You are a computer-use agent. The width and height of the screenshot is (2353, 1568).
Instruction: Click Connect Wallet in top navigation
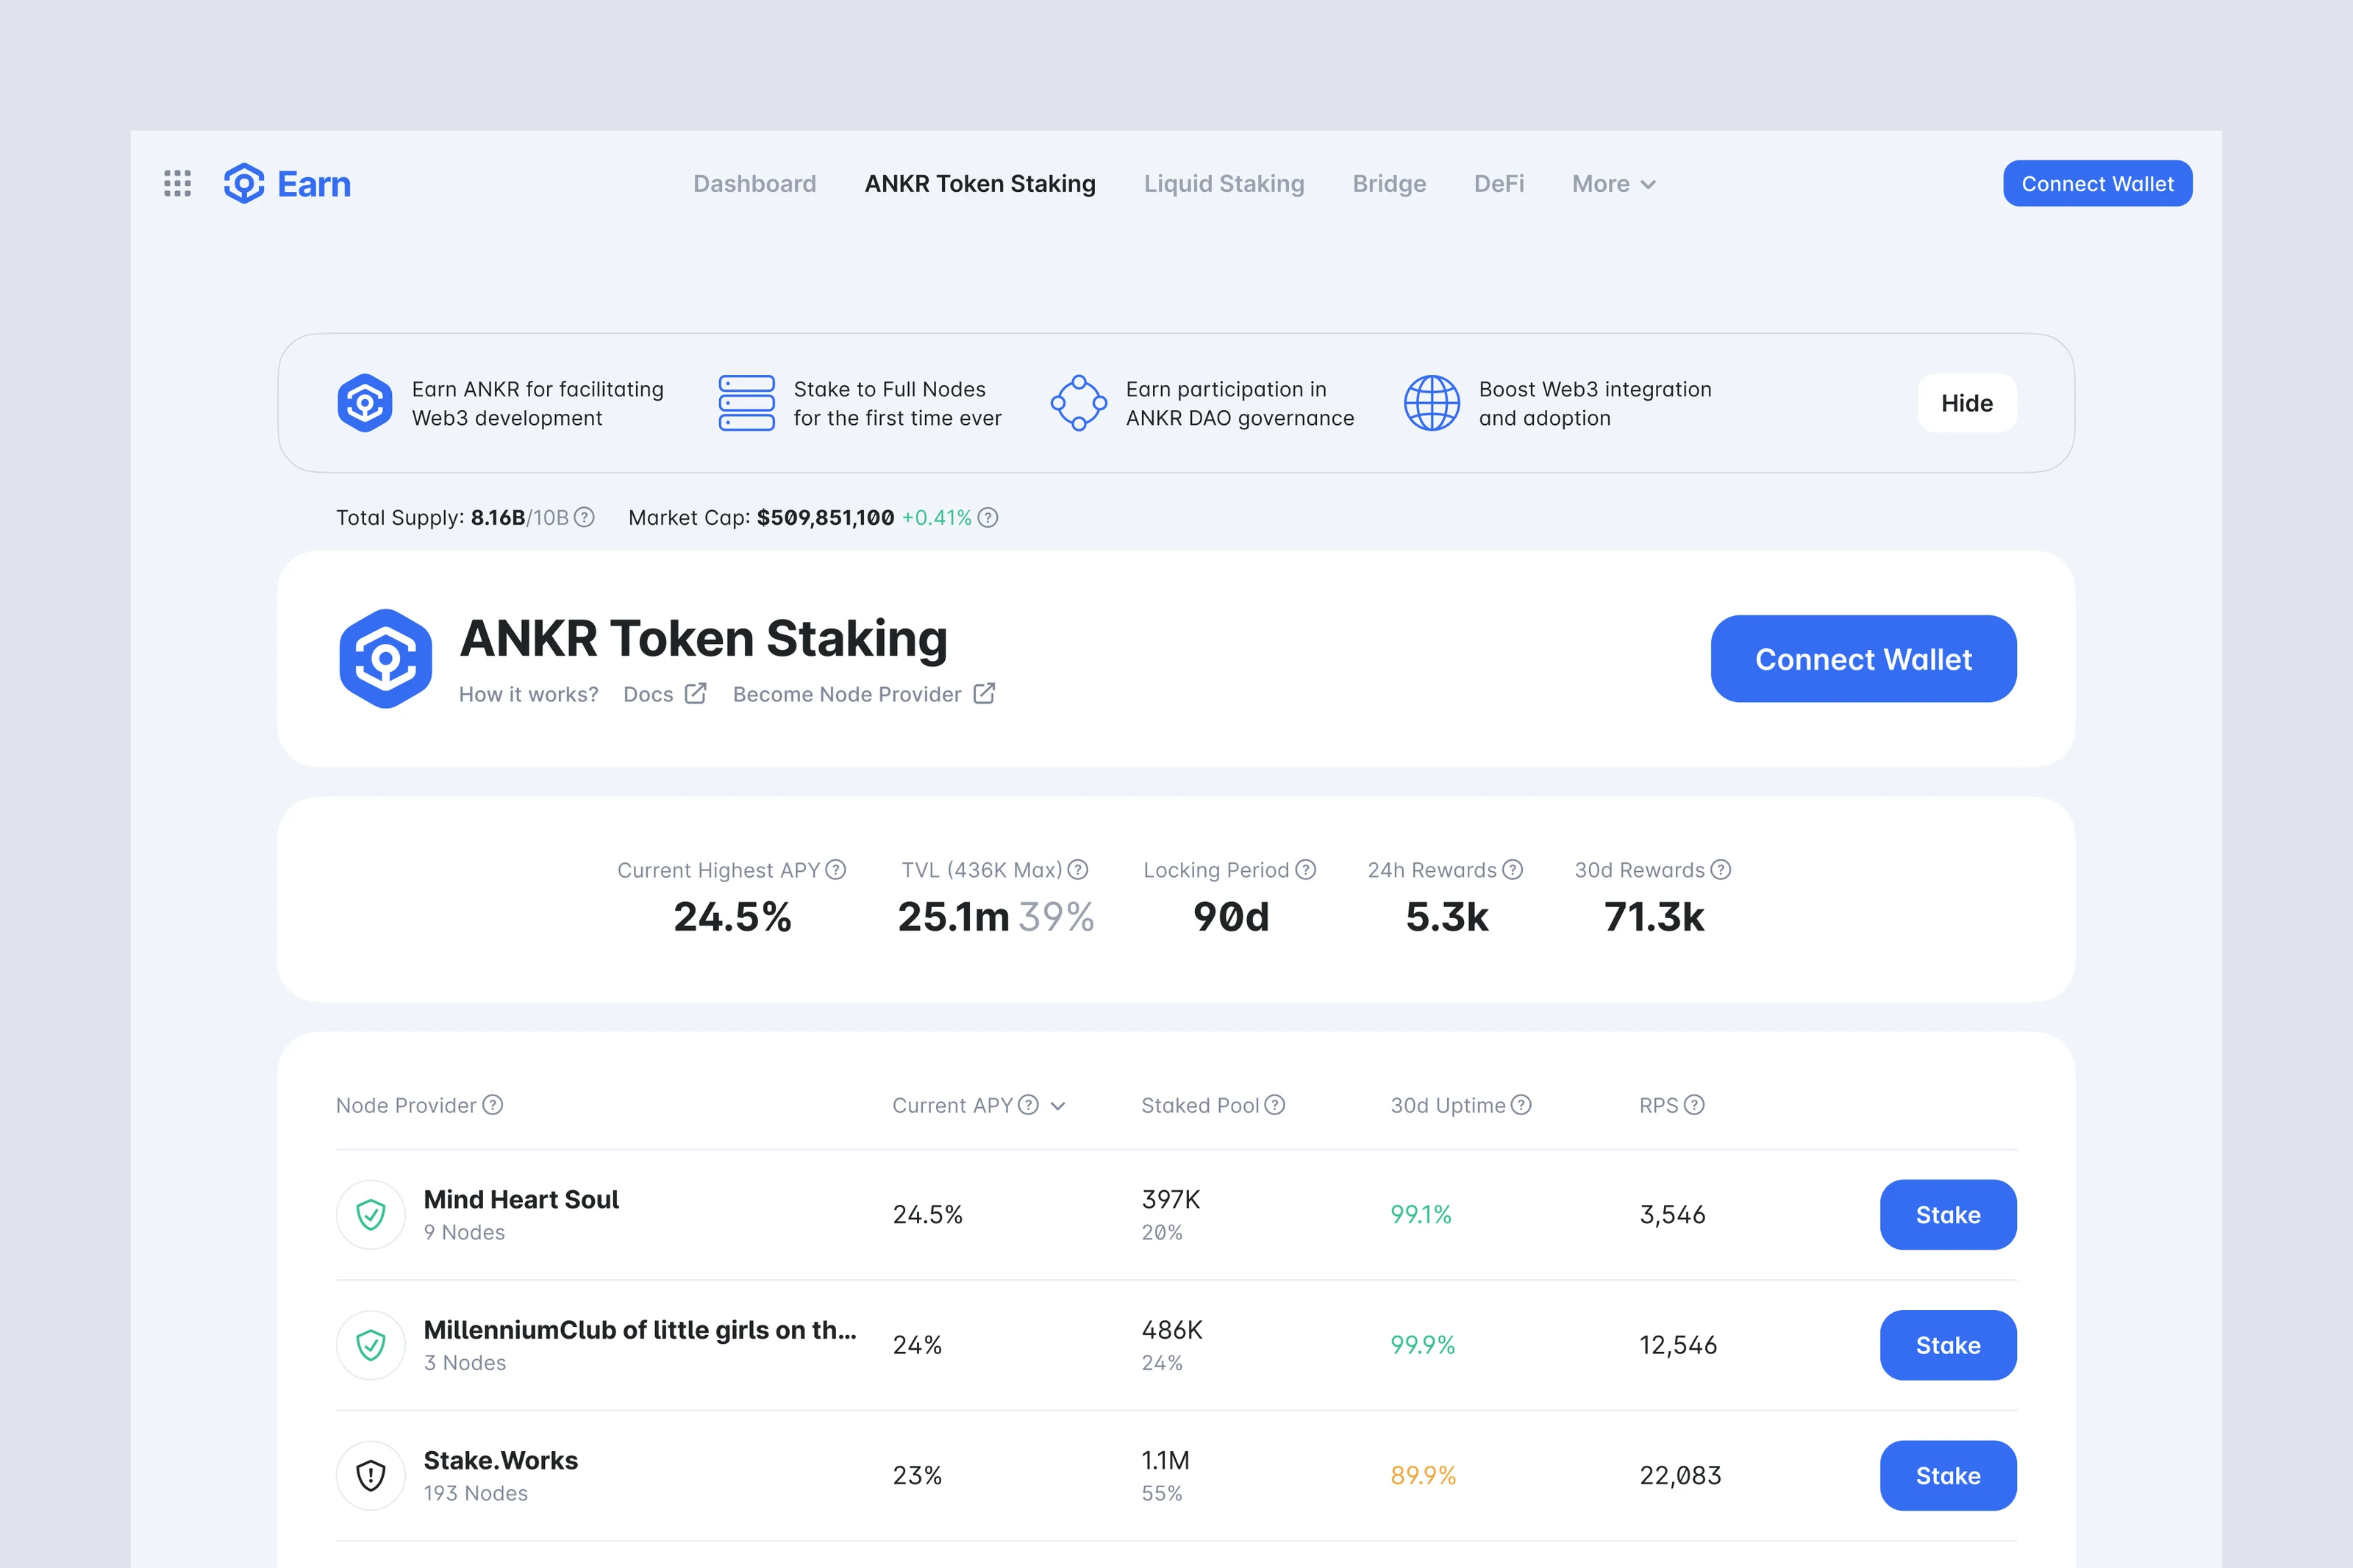click(x=2097, y=183)
